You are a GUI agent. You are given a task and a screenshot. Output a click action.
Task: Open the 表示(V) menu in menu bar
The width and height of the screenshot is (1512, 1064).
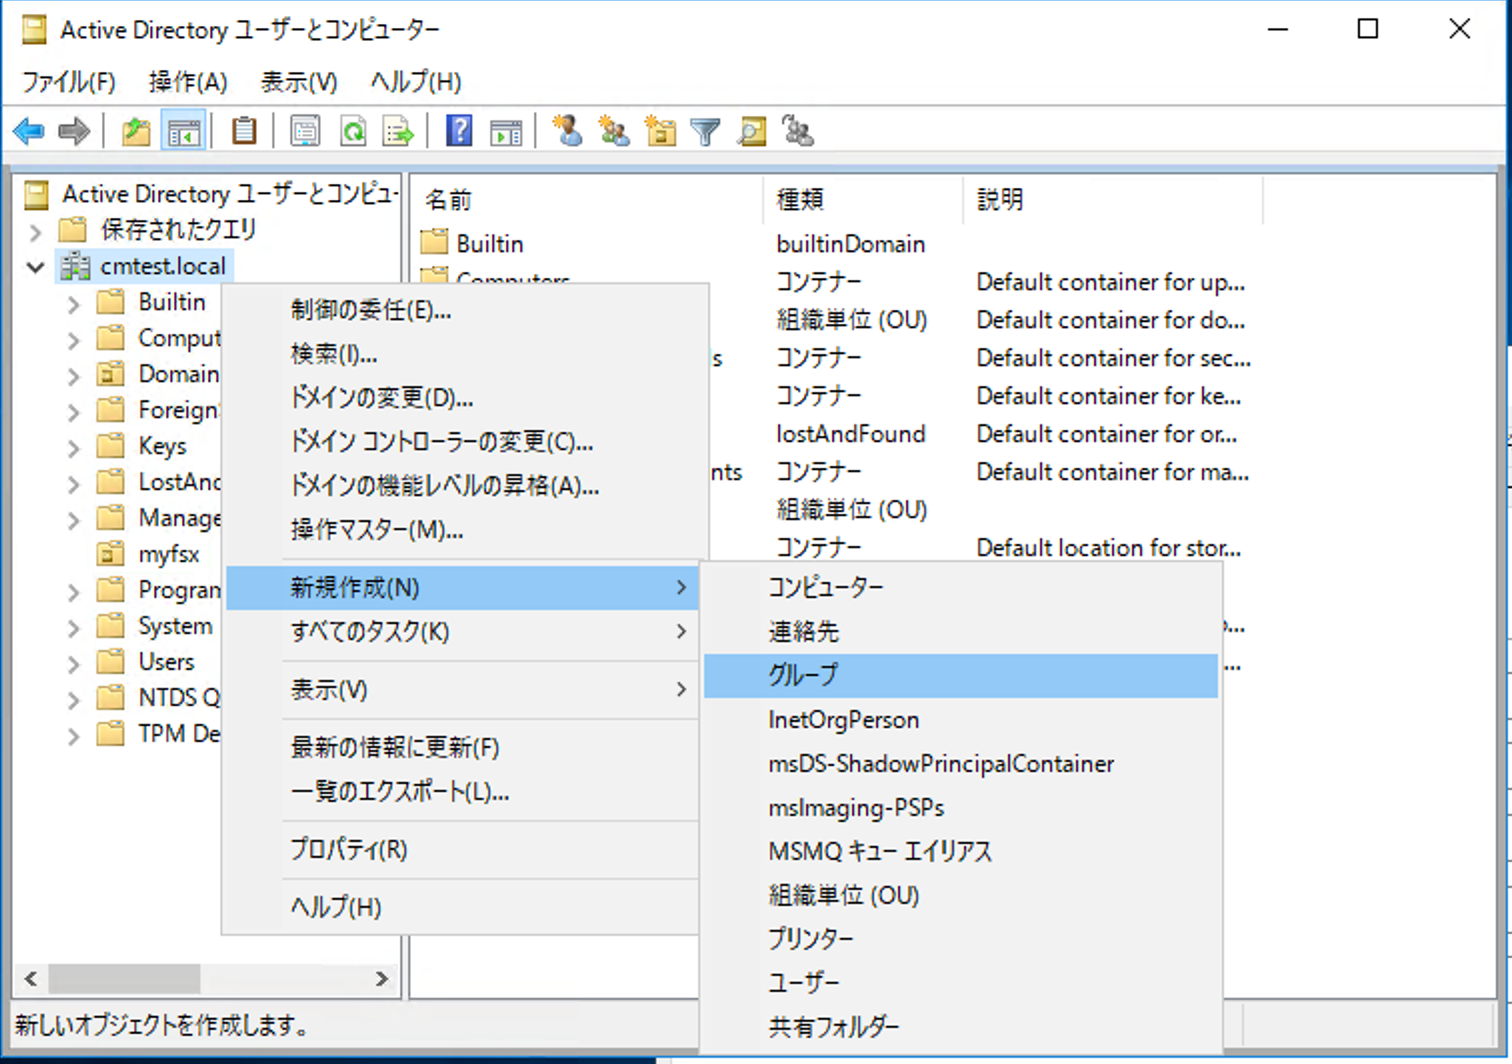(x=299, y=82)
